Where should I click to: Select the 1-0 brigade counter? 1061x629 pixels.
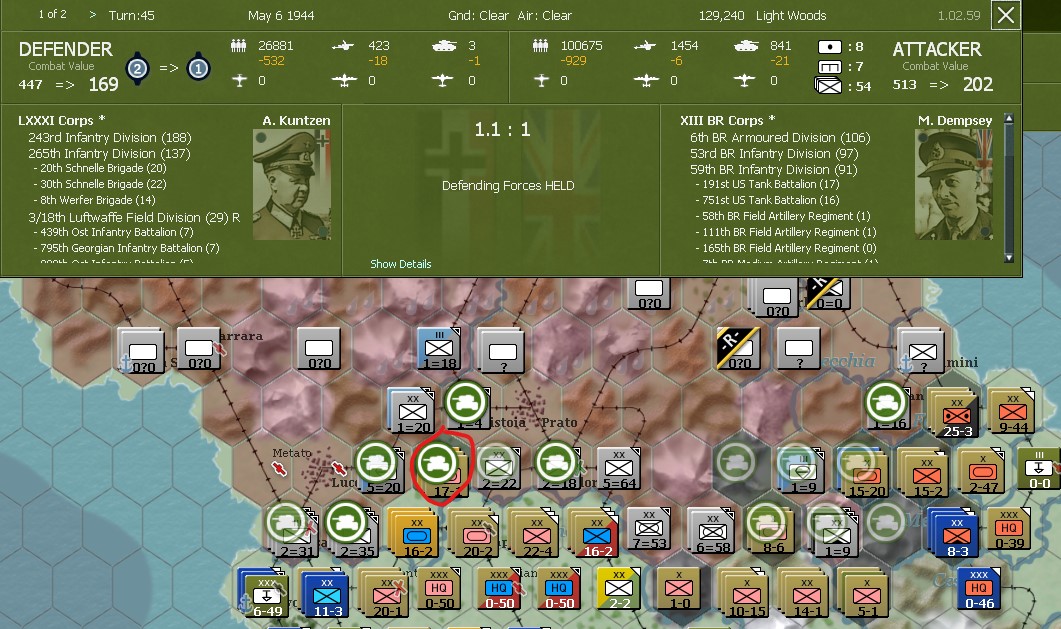[679, 588]
